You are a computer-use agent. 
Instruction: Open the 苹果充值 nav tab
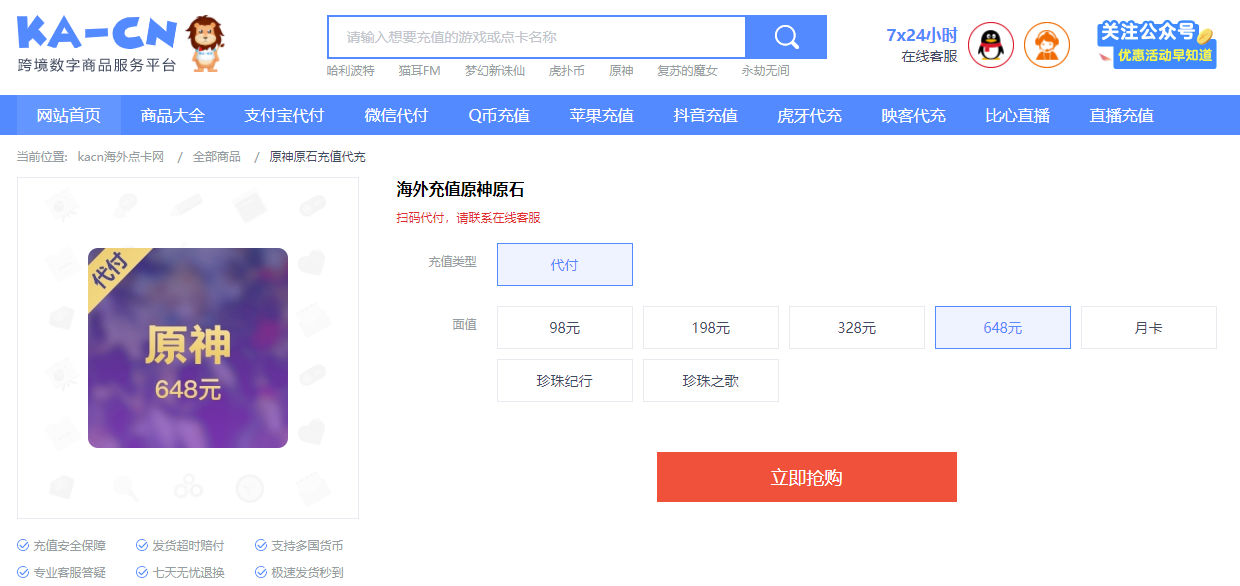[x=602, y=115]
